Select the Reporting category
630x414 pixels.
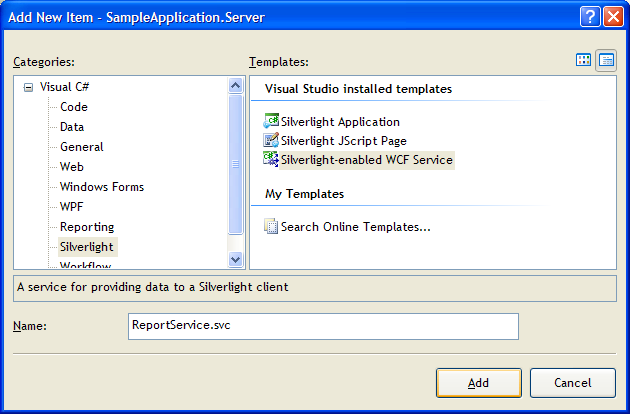tap(87, 227)
